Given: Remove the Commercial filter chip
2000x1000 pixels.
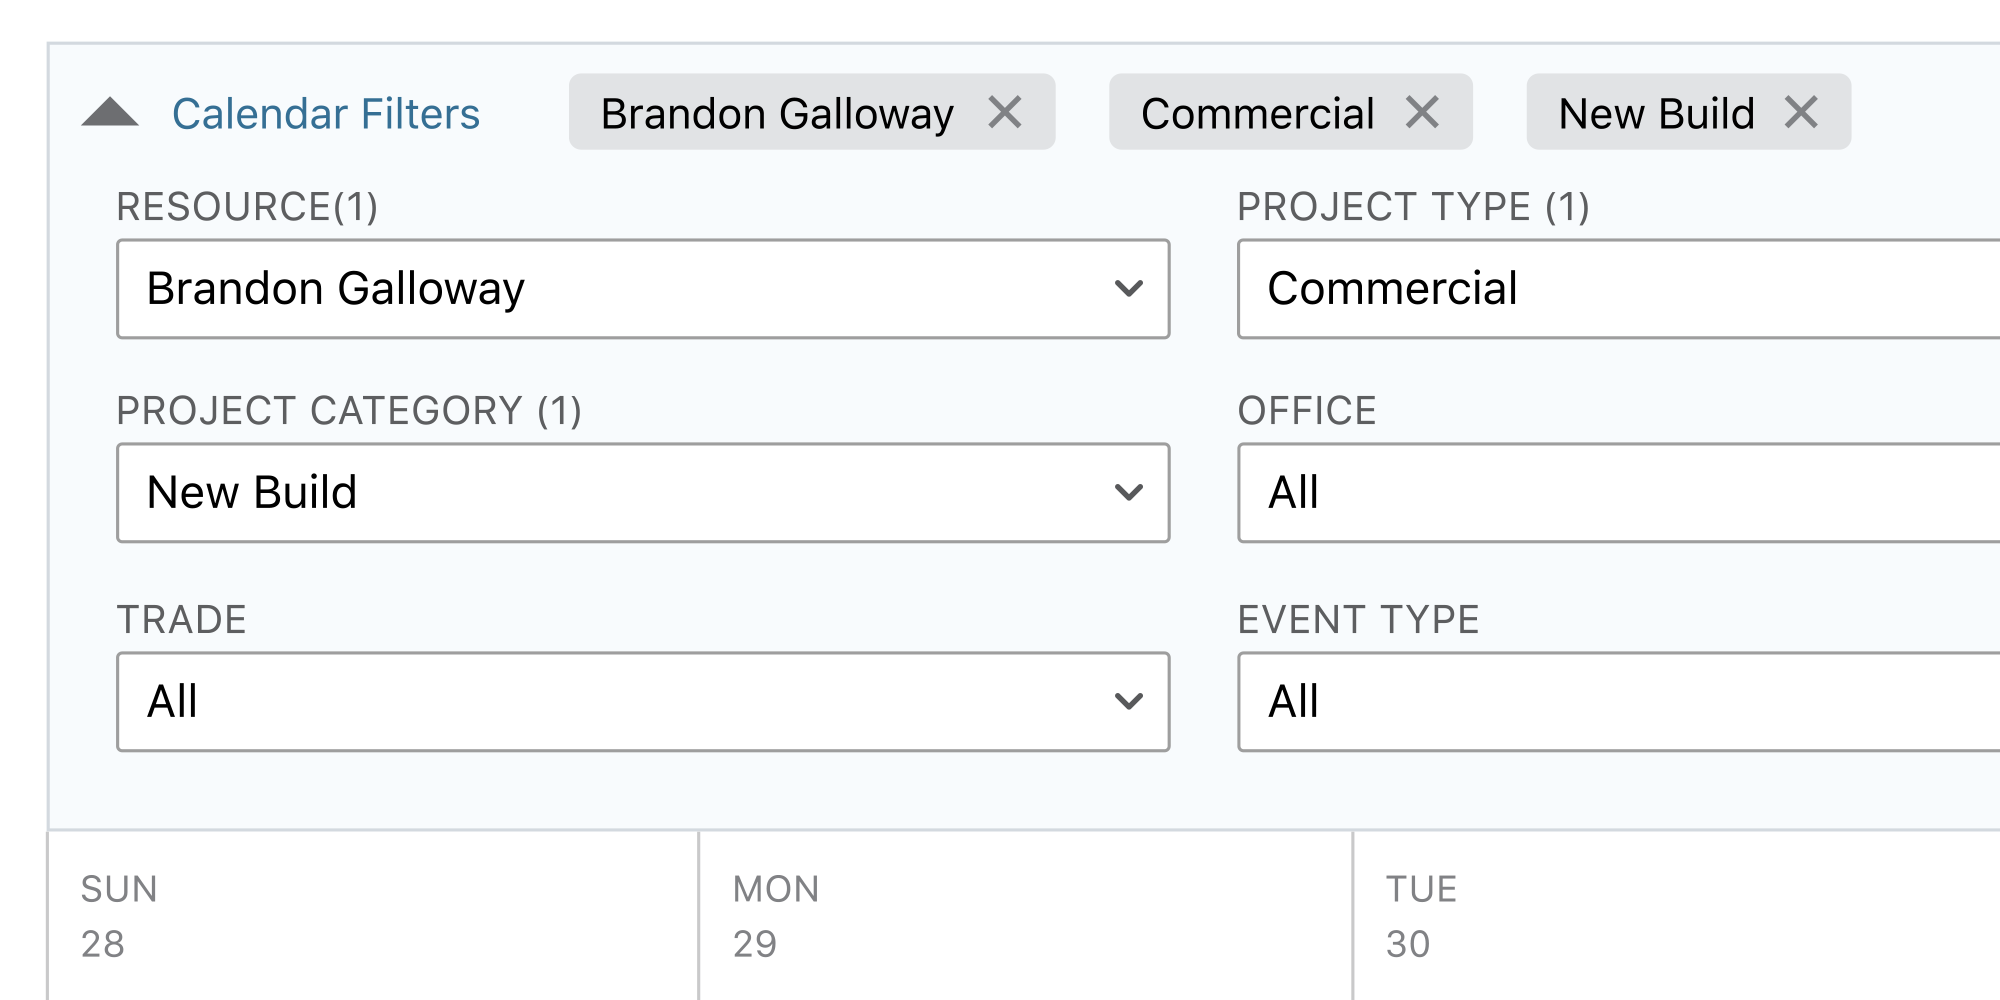Looking at the screenshot, I should click(1422, 113).
